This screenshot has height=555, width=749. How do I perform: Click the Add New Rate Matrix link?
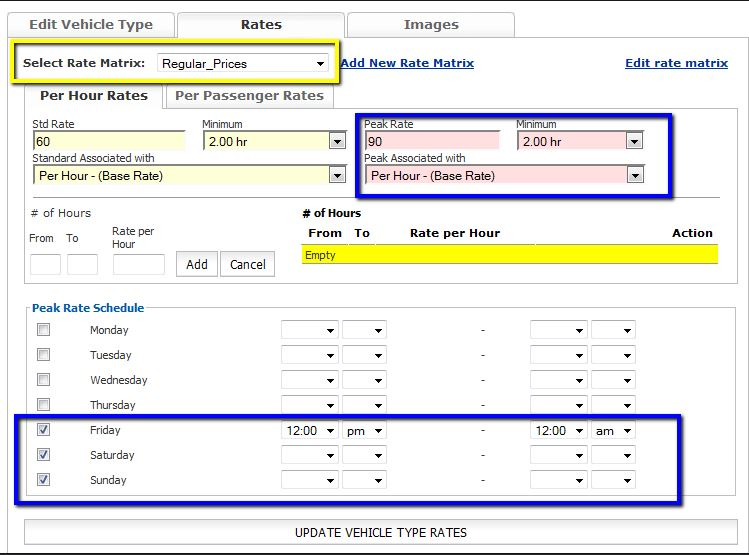[407, 63]
